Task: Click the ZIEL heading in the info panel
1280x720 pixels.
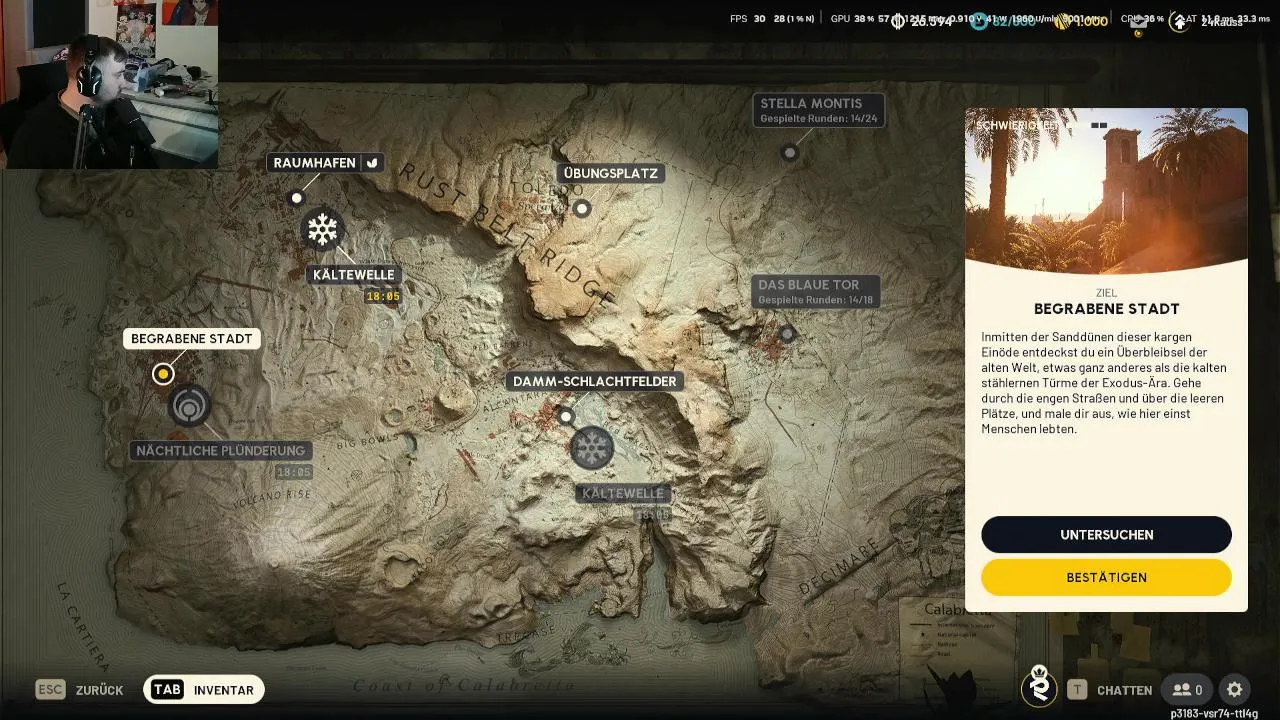Action: (1106, 293)
